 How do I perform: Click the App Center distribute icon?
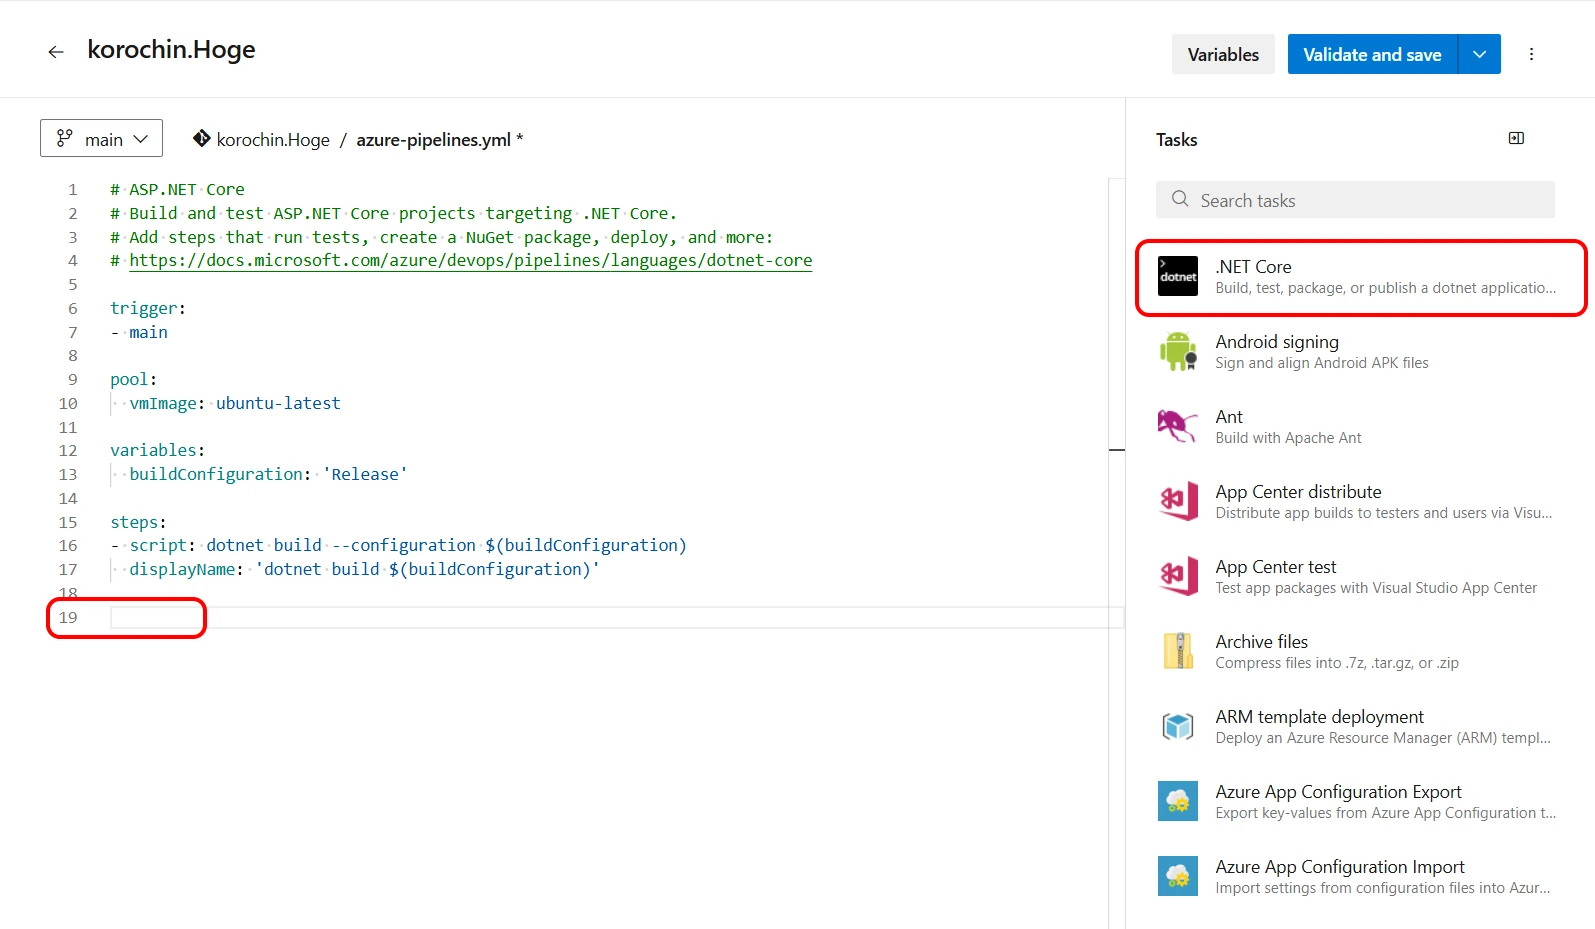point(1177,502)
